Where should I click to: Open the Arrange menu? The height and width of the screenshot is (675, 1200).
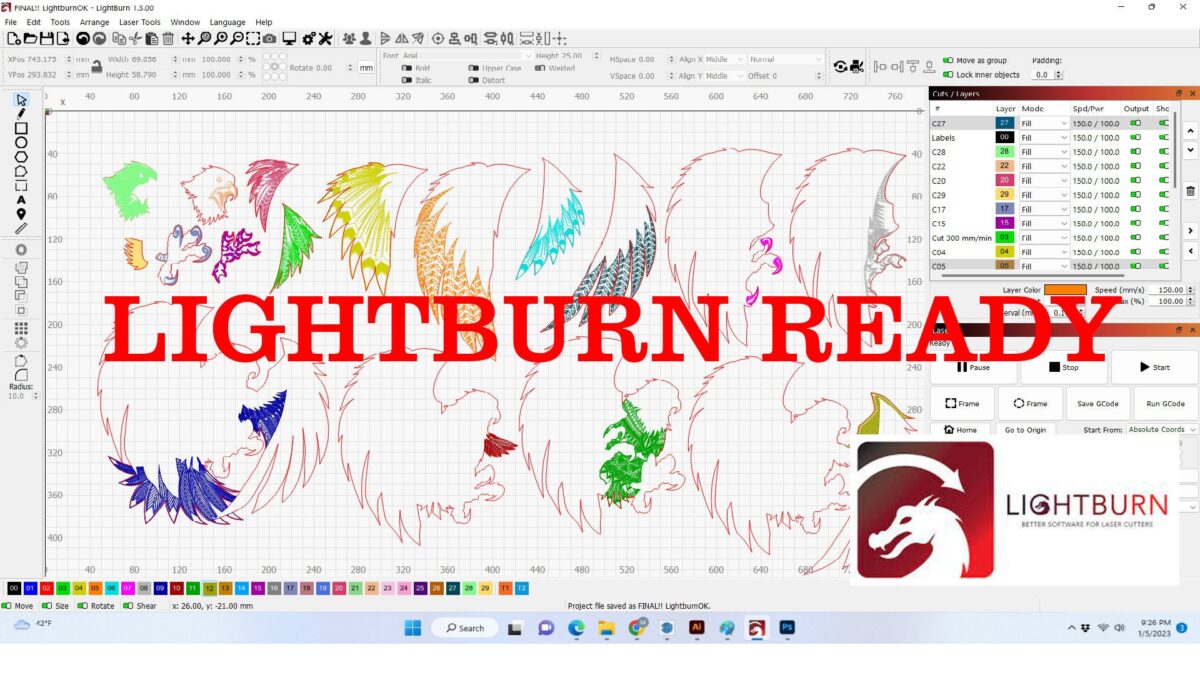click(94, 22)
